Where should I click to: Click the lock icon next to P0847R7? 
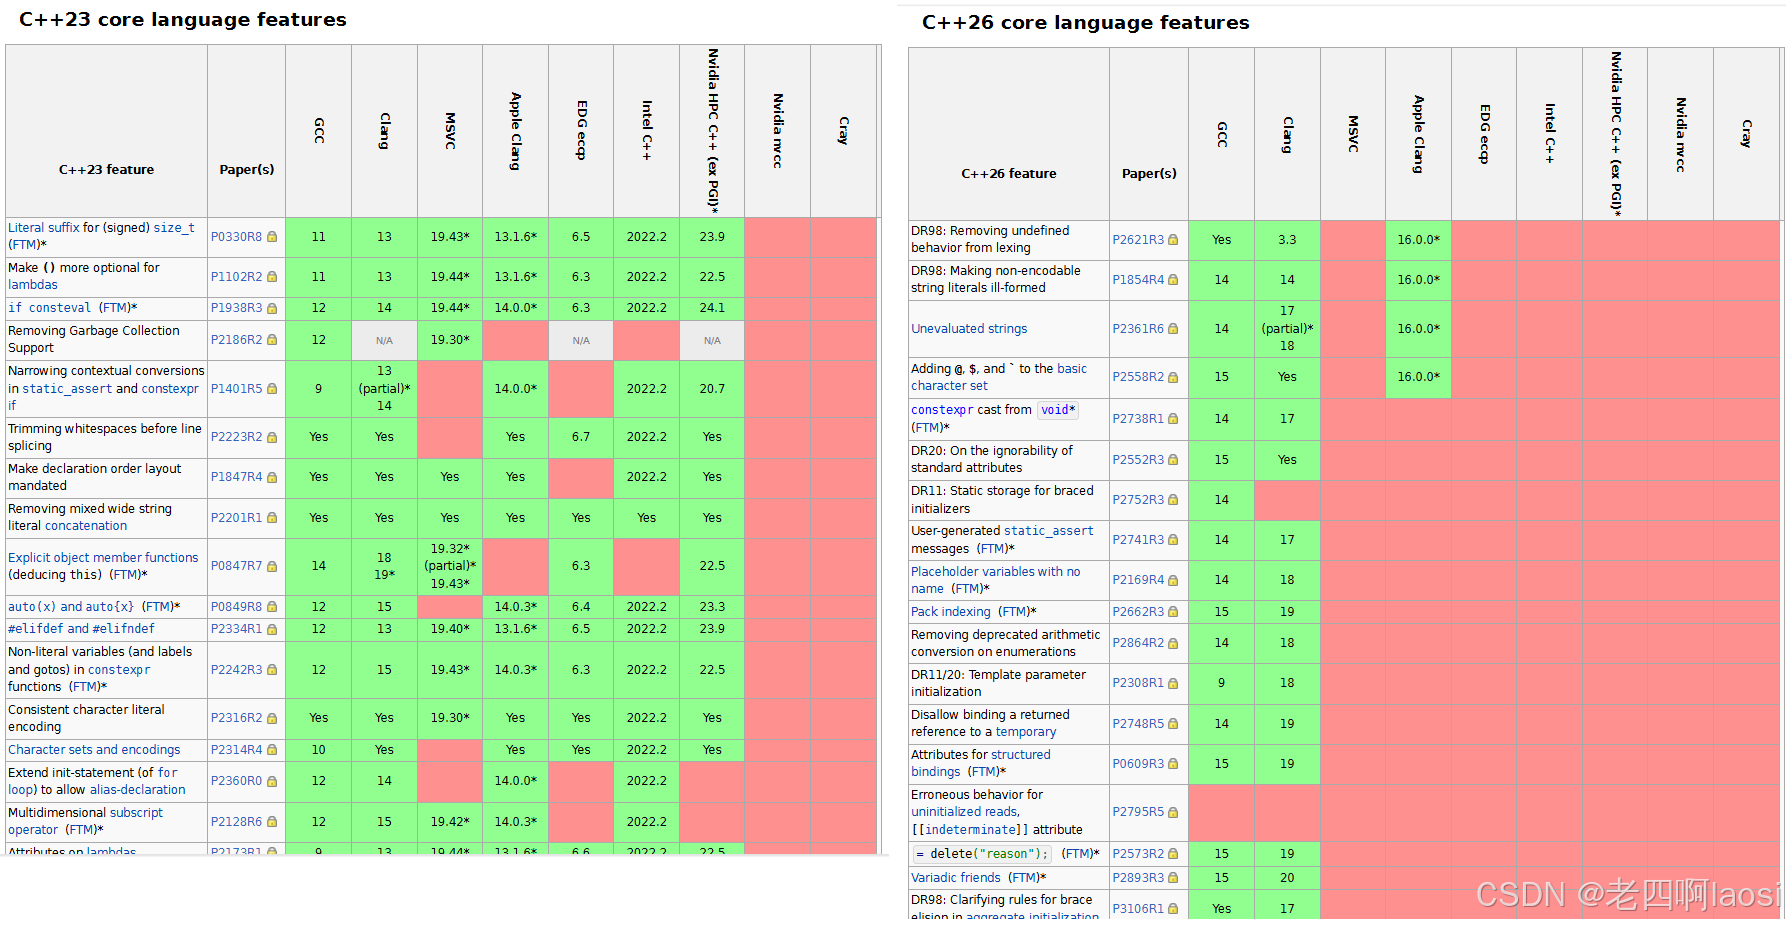point(272,566)
